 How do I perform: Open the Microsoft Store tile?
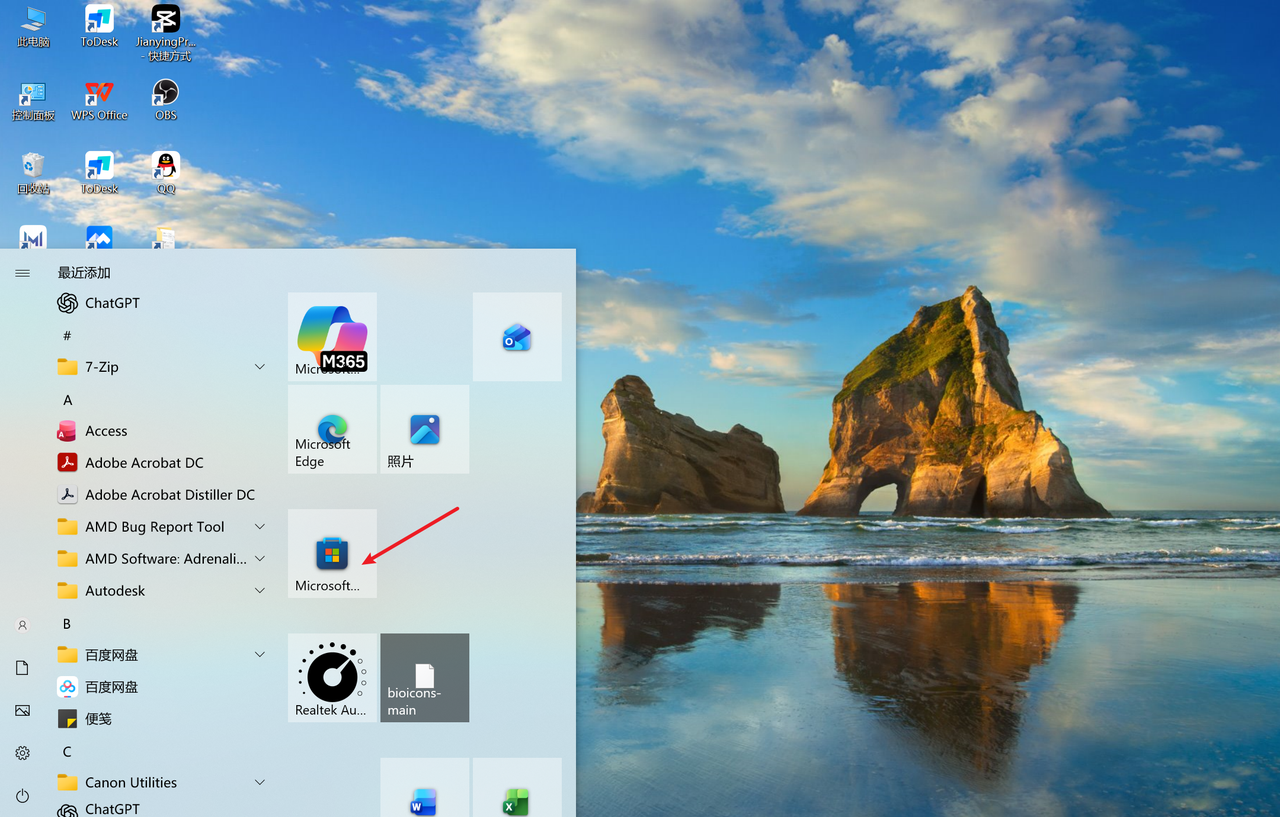click(x=332, y=554)
